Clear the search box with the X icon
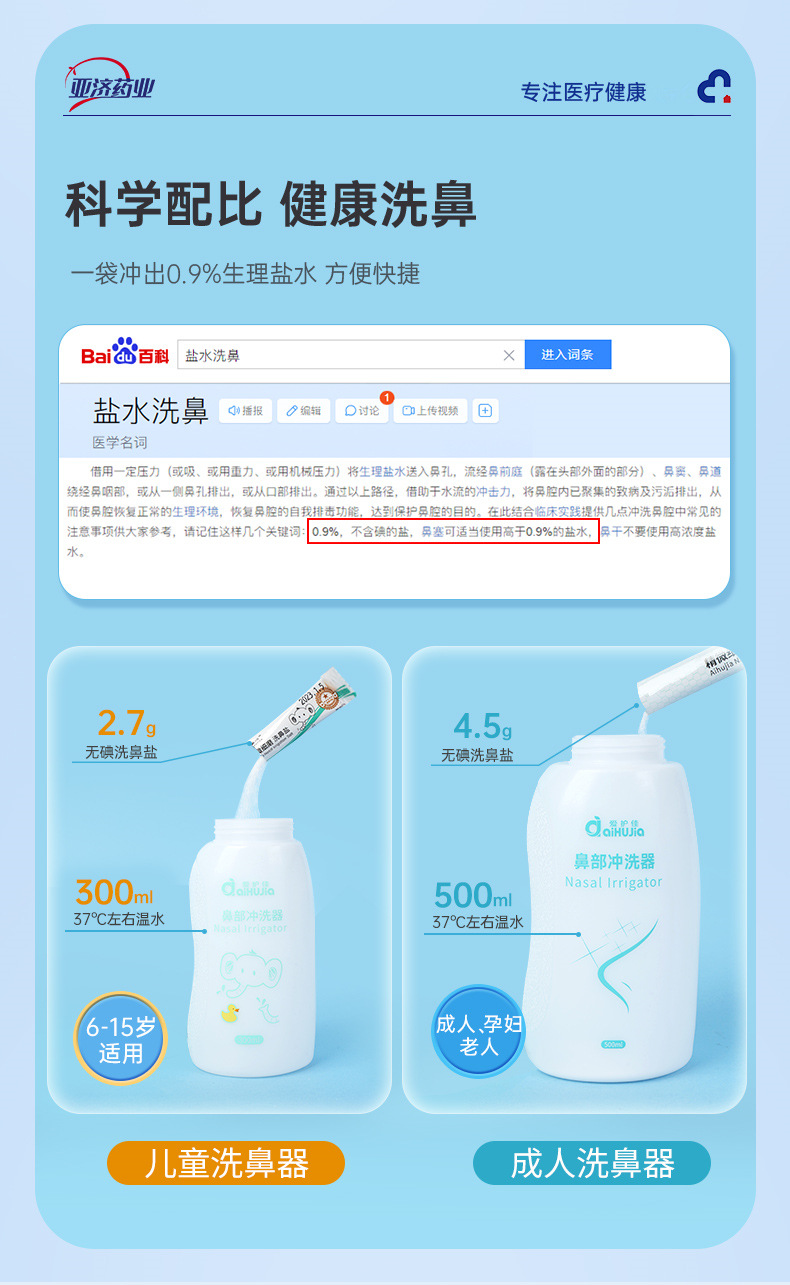 508,355
